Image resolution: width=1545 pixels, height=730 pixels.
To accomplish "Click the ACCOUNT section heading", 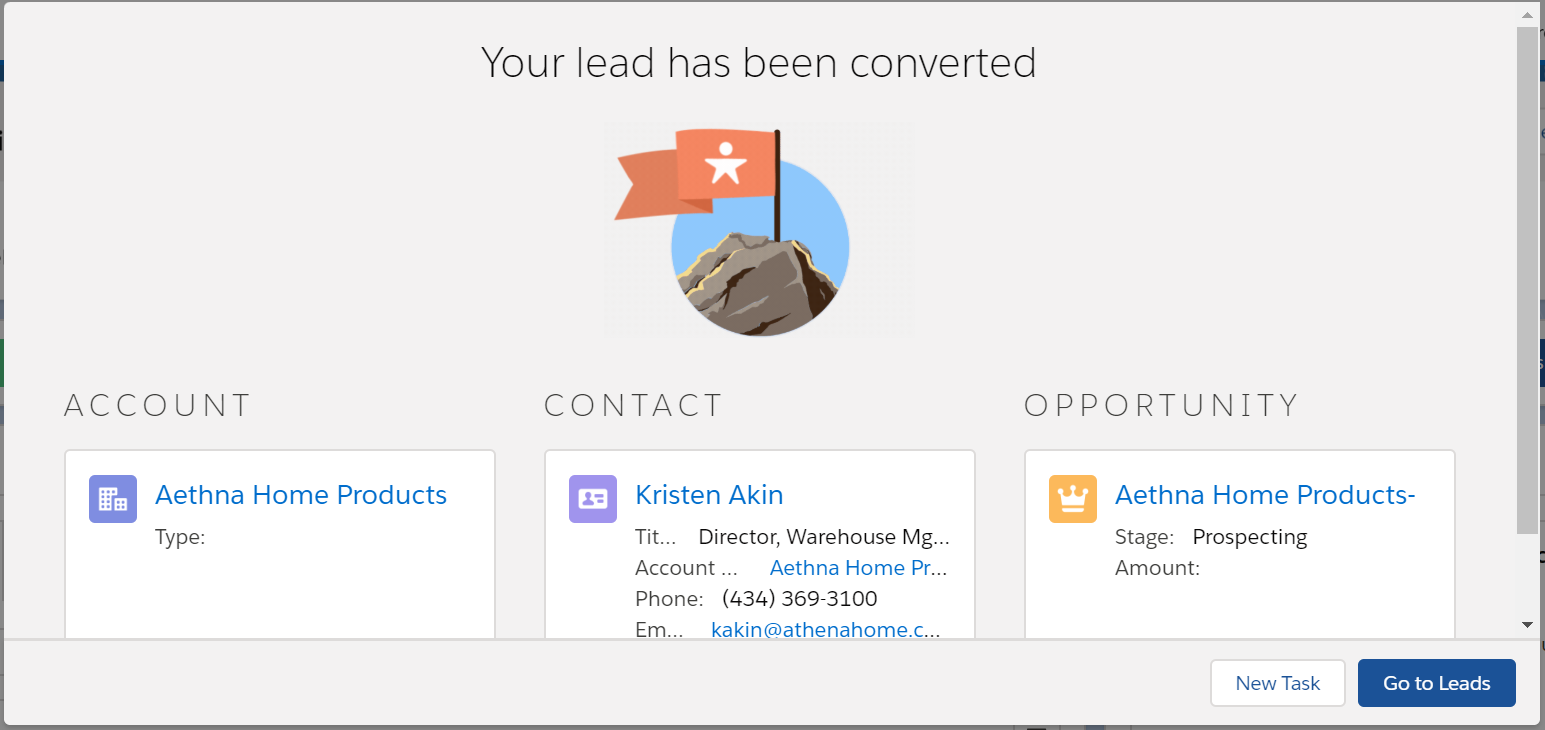I will coord(158,405).
